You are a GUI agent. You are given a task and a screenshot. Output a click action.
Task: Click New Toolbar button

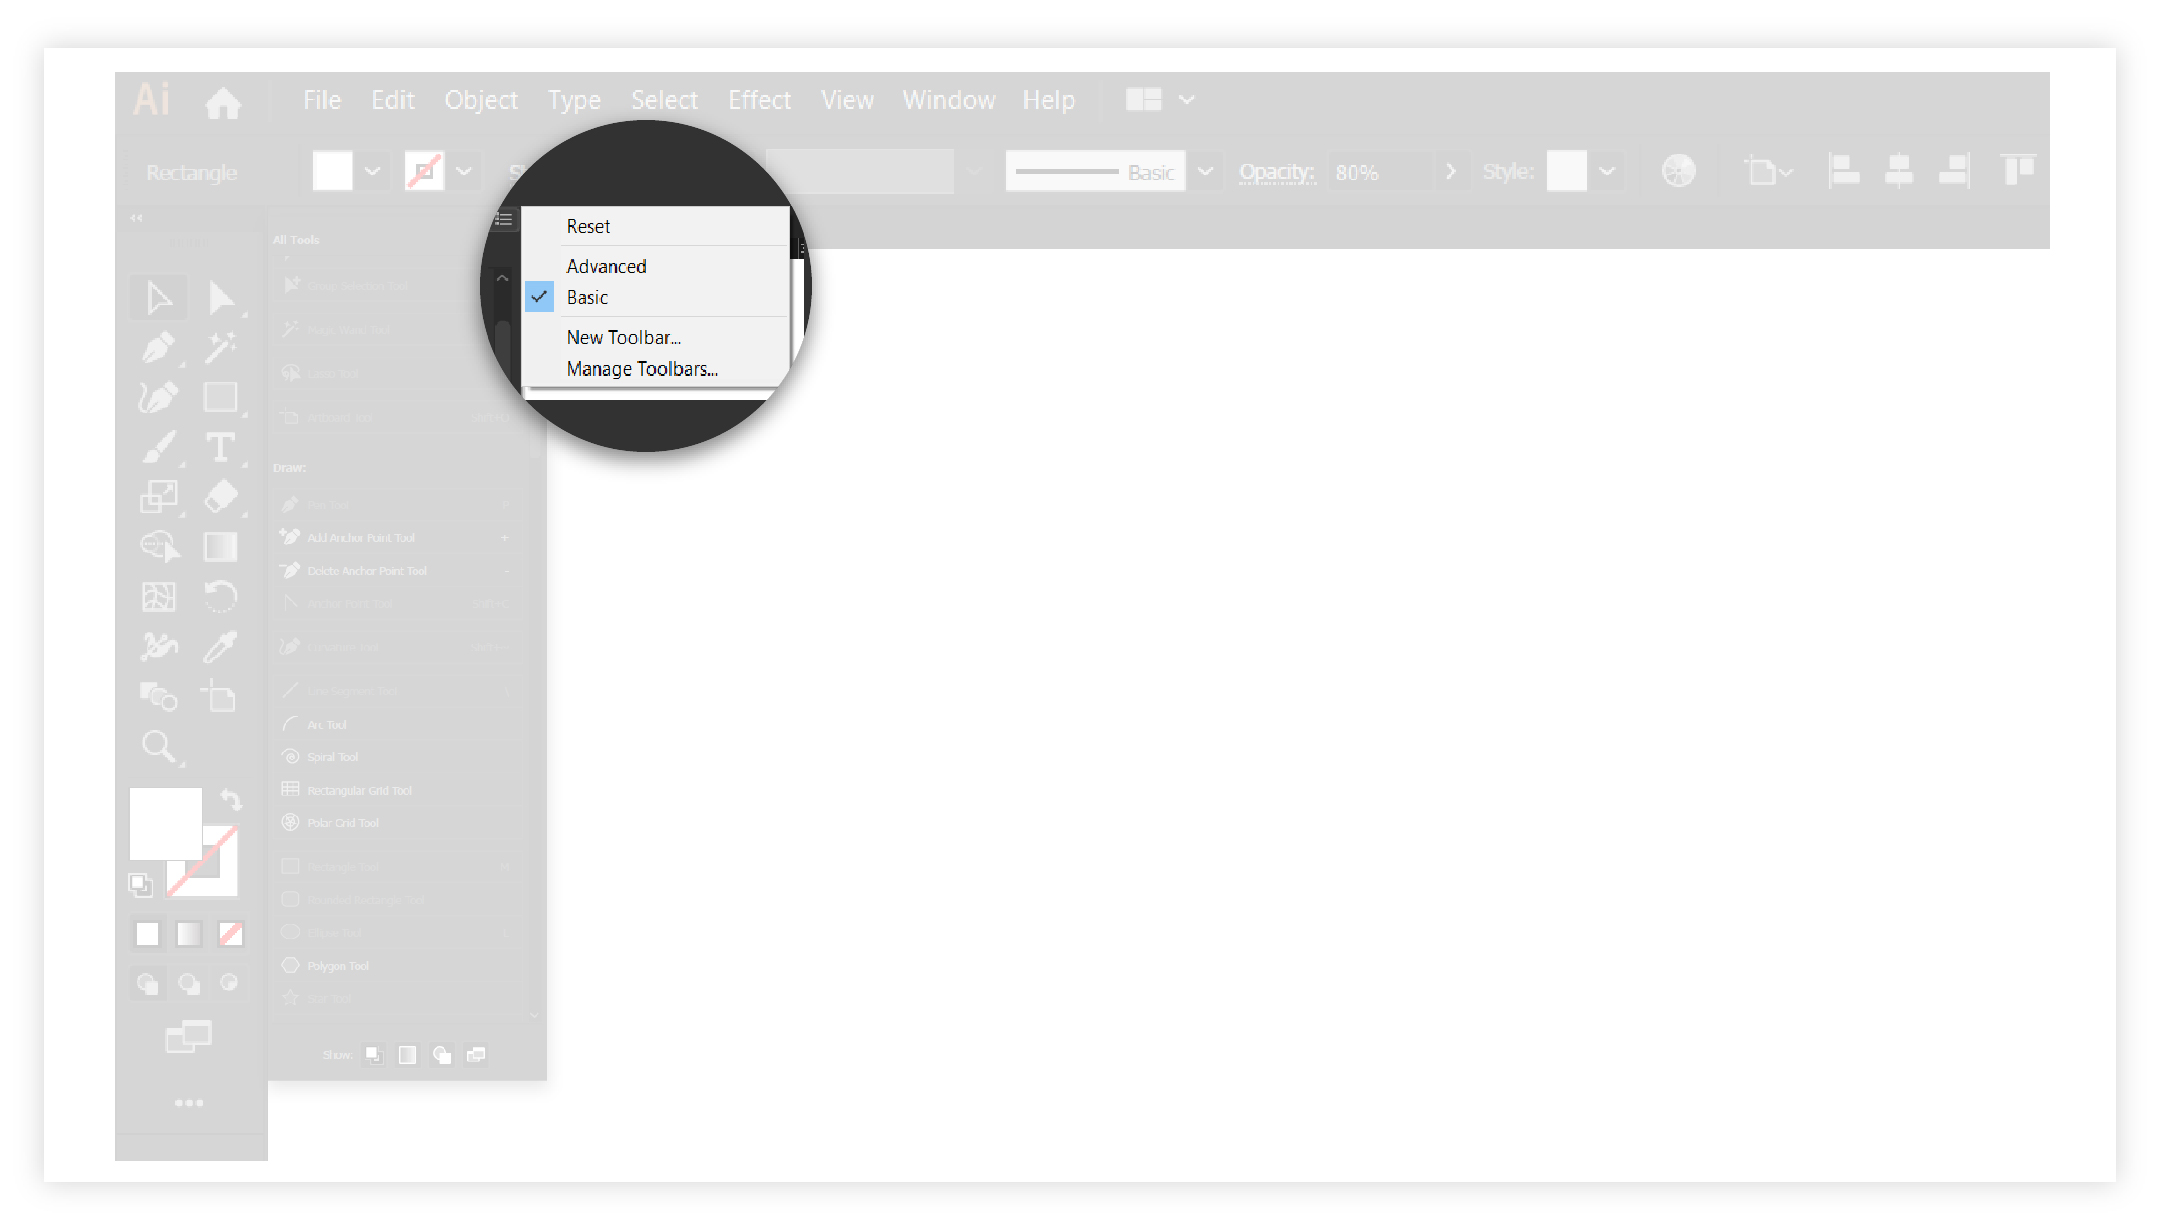pos(625,337)
